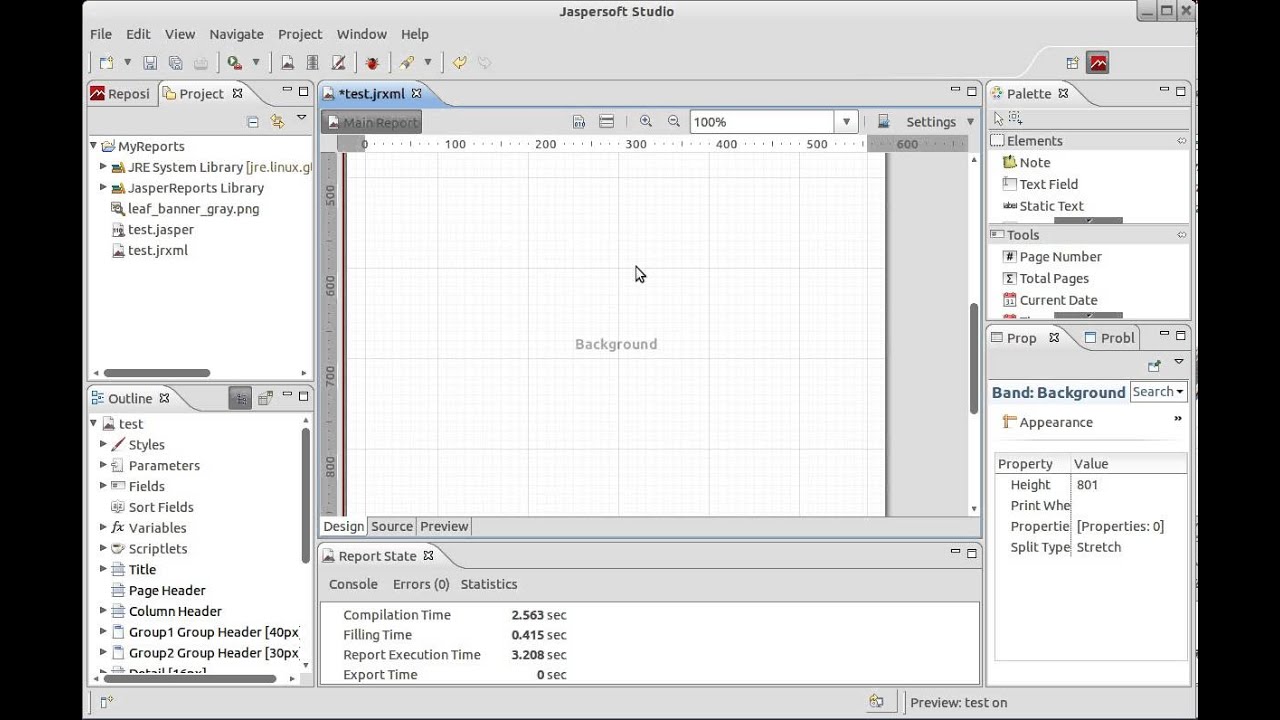
Task: Click Link with Editor arrows in the Project panel
Action: pyautogui.click(x=277, y=122)
